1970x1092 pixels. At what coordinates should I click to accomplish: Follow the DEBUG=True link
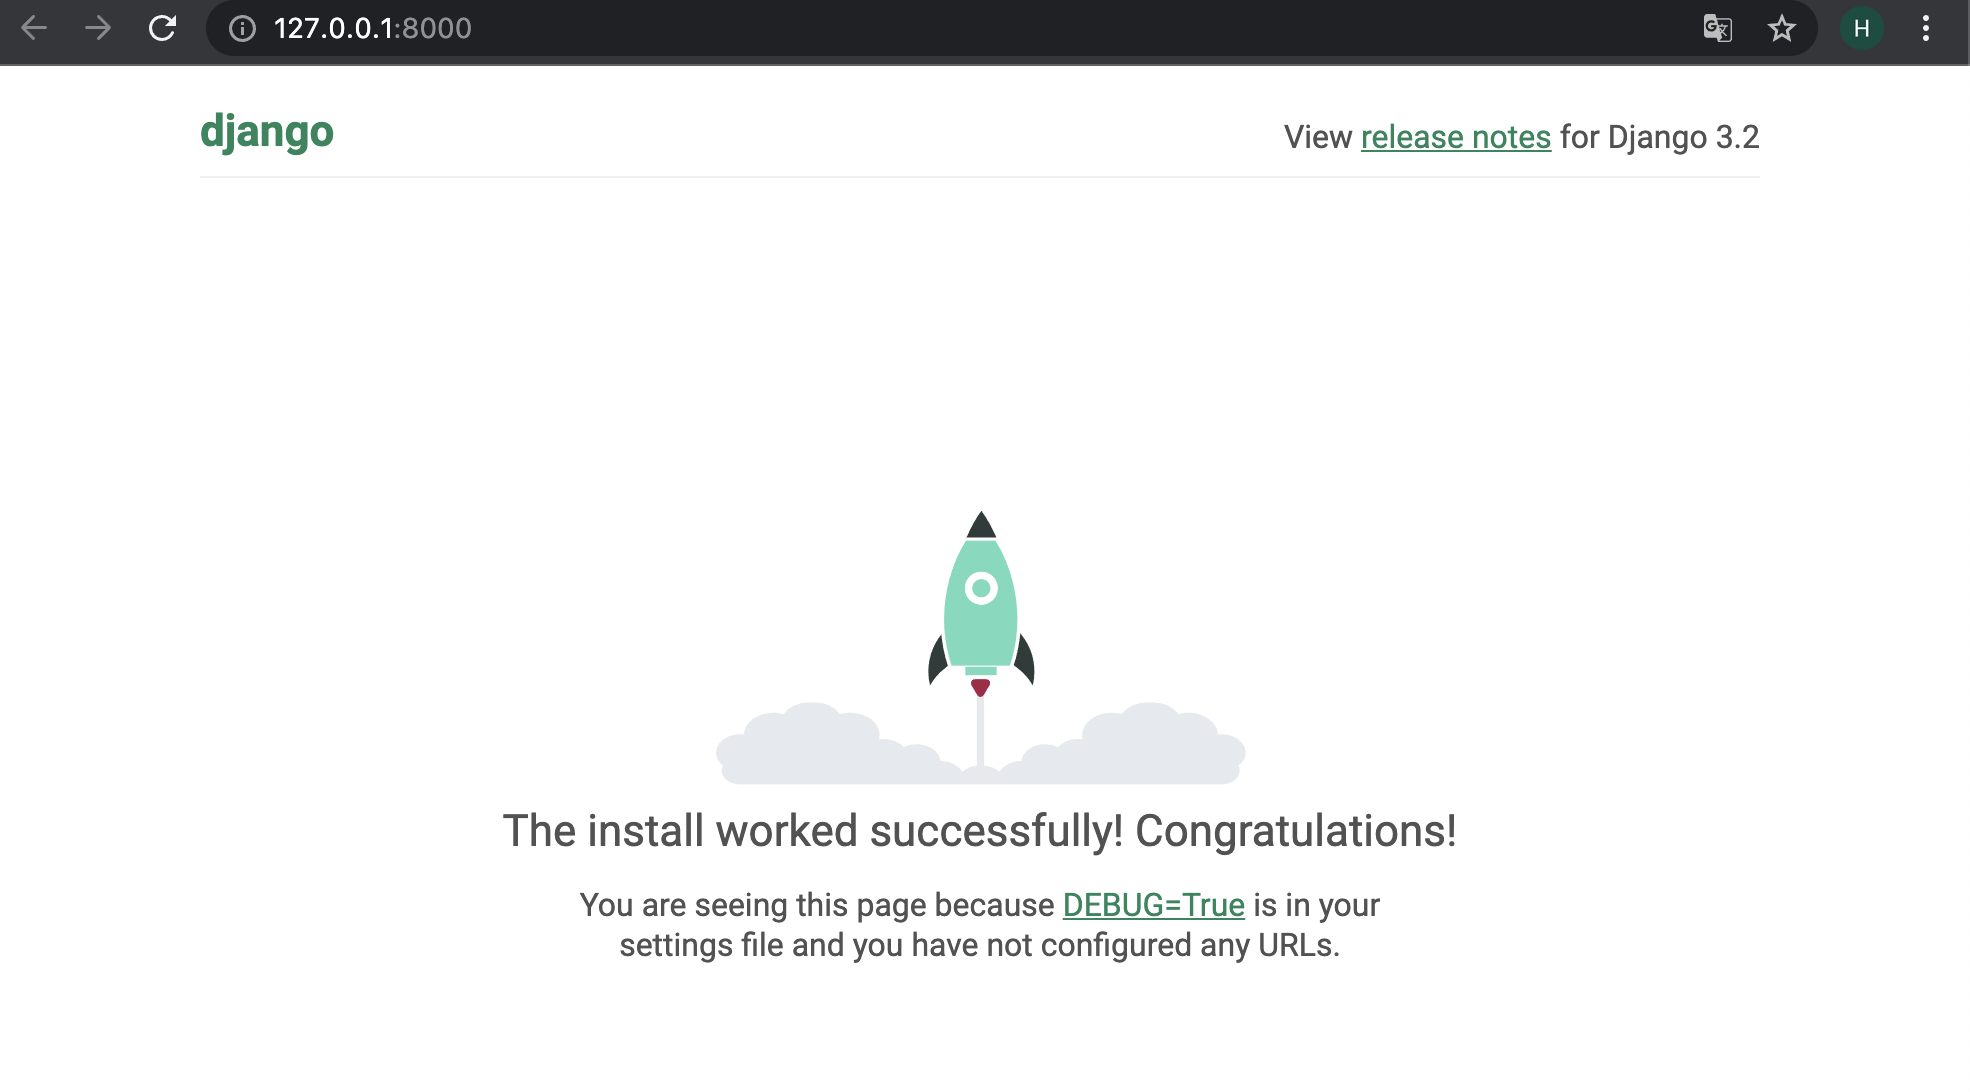[x=1153, y=905]
